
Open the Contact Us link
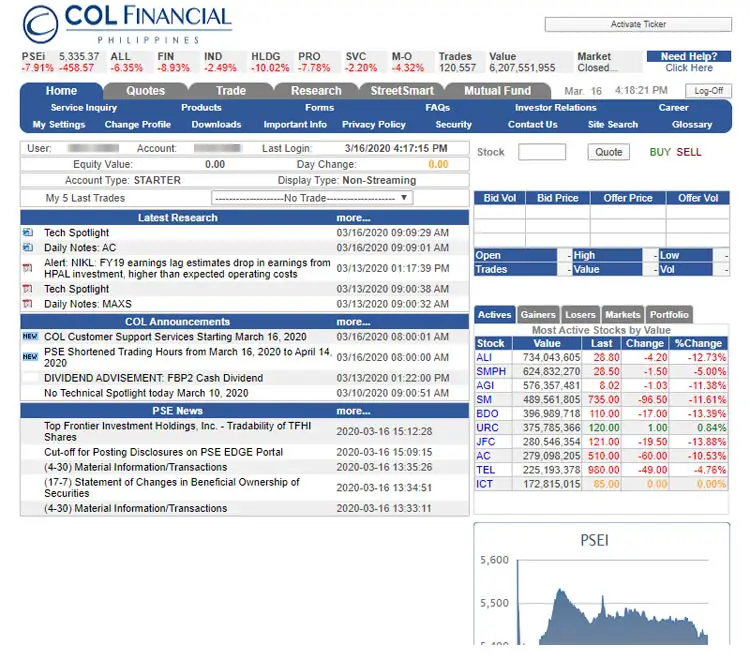click(x=532, y=124)
